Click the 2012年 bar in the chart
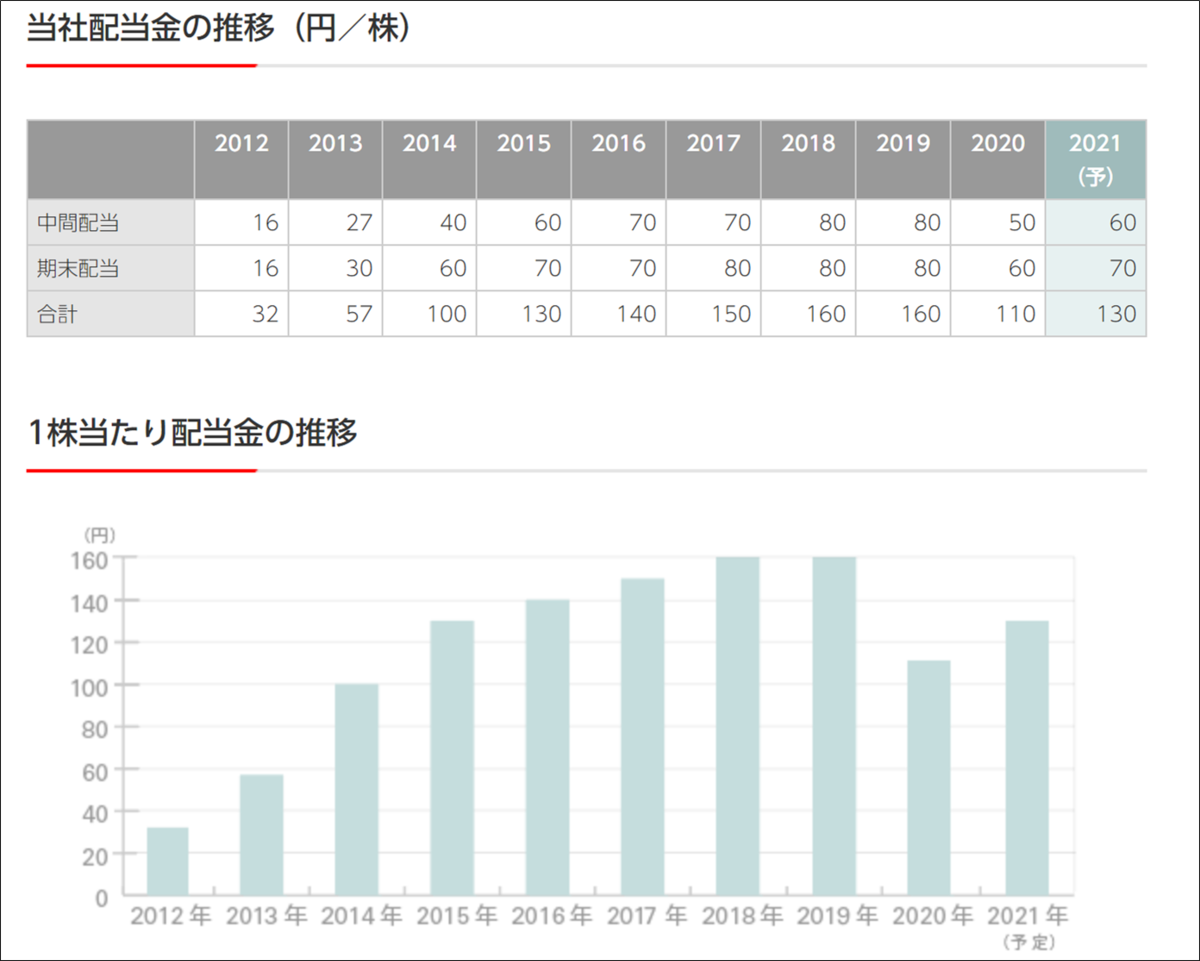This screenshot has height=961, width=1200. click(167, 861)
